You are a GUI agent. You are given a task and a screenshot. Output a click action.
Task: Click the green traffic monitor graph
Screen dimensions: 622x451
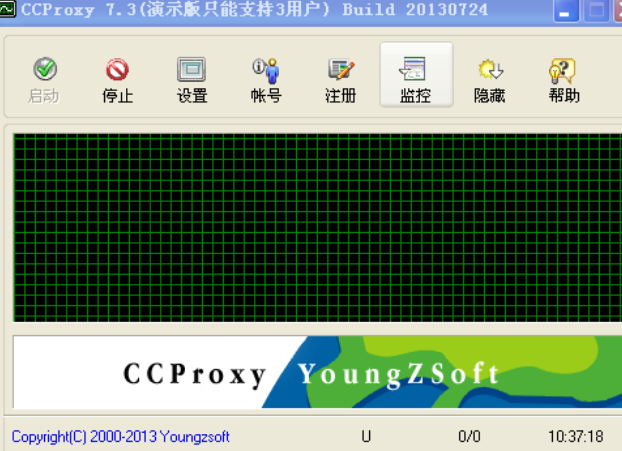(317, 228)
